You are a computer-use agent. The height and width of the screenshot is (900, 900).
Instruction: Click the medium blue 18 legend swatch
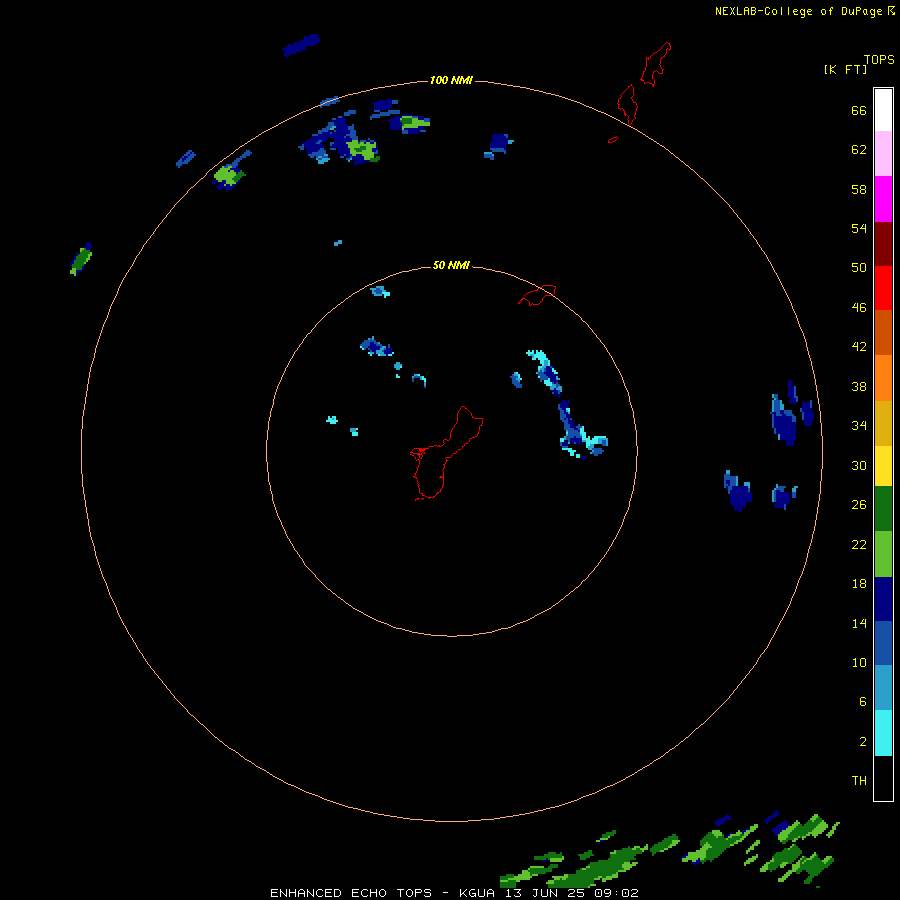click(883, 643)
